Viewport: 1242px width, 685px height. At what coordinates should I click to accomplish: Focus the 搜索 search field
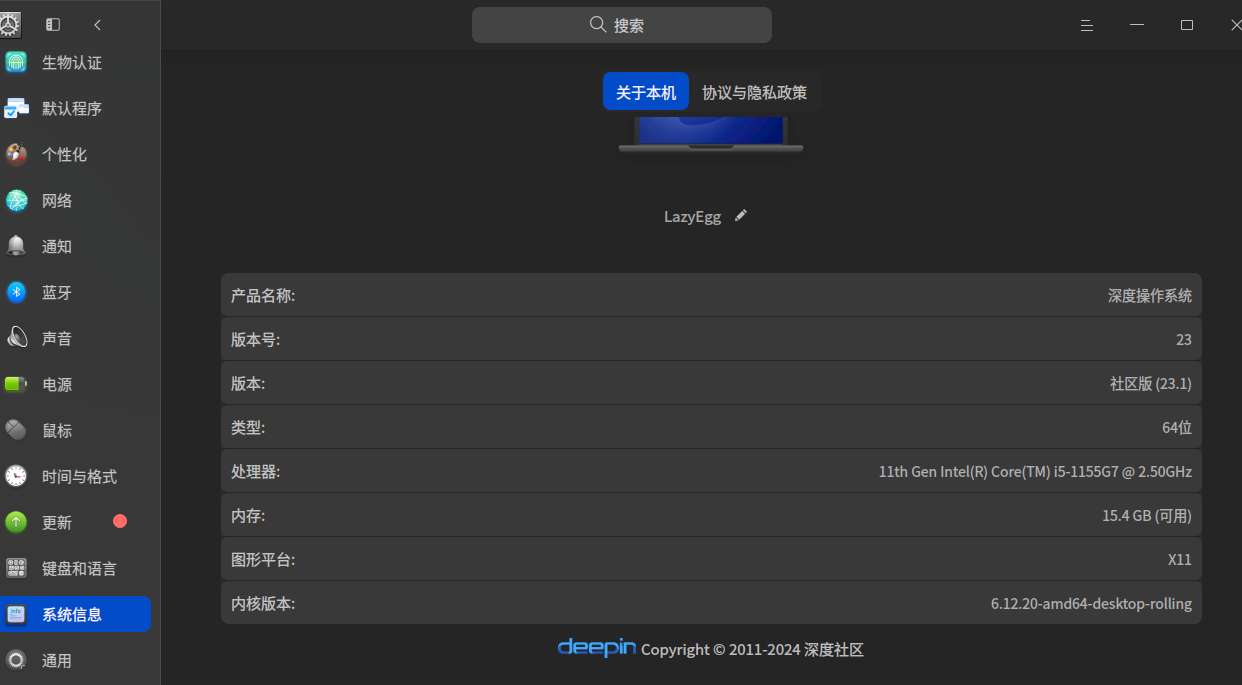622,25
